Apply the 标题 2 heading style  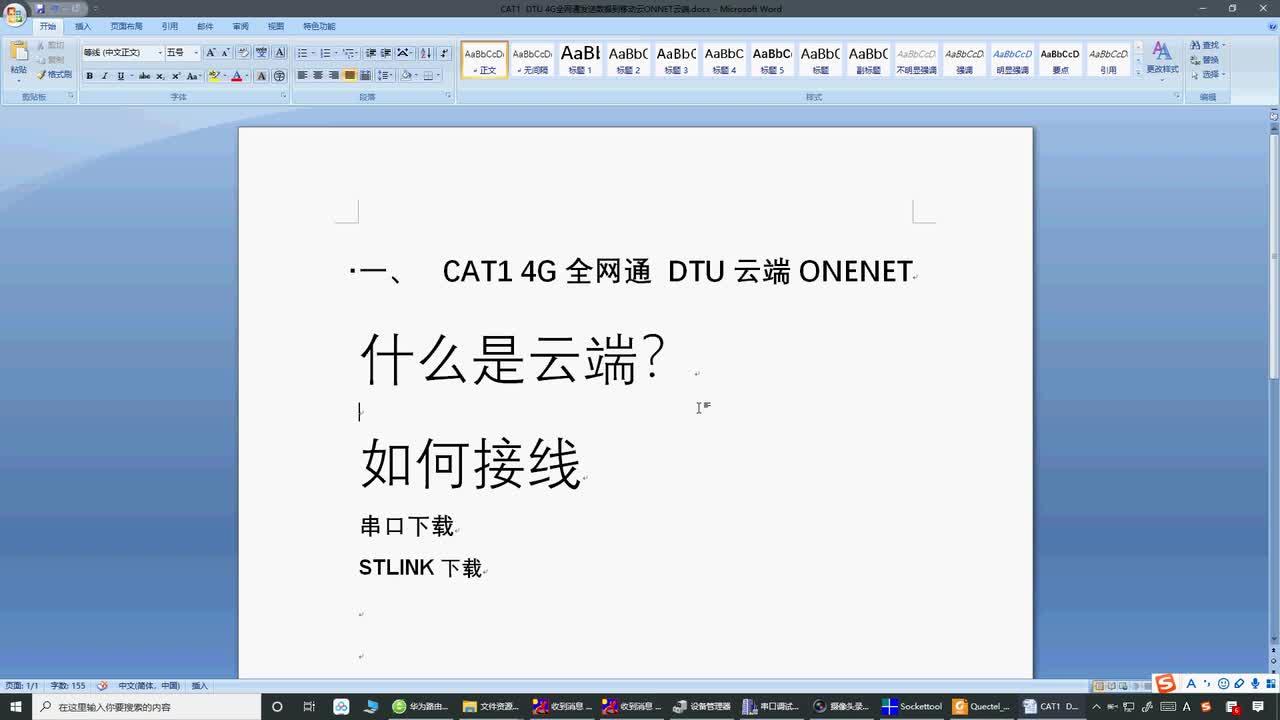(628, 60)
